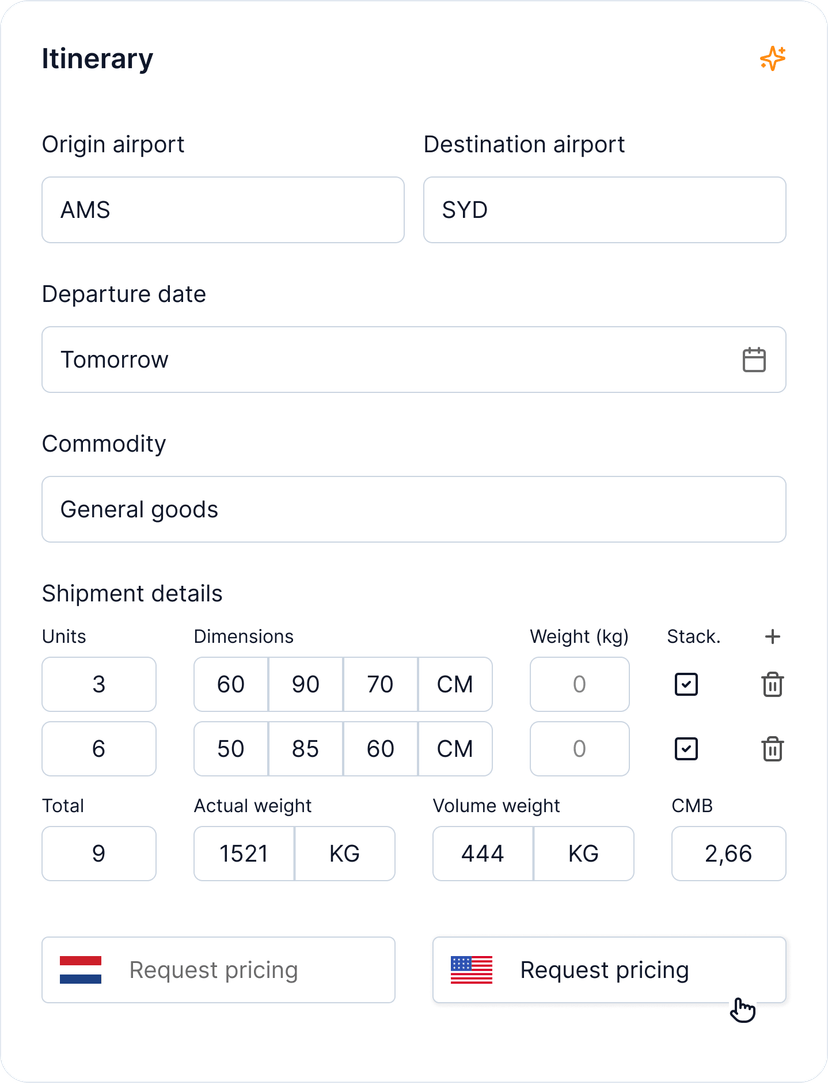Click the Origin airport field AMS

click(x=222, y=210)
